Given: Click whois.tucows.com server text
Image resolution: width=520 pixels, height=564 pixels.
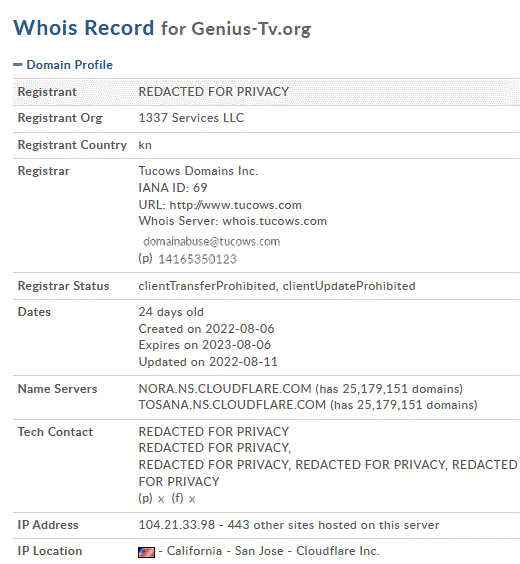Looking at the screenshot, I should tap(275, 221).
